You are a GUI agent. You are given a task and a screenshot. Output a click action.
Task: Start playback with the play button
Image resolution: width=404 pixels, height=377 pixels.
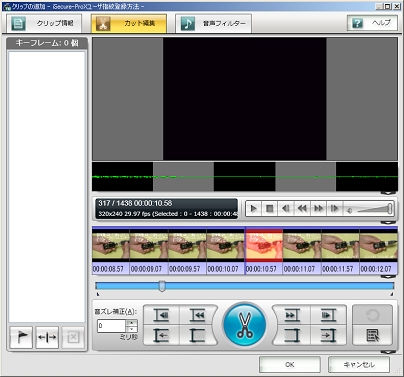point(253,209)
